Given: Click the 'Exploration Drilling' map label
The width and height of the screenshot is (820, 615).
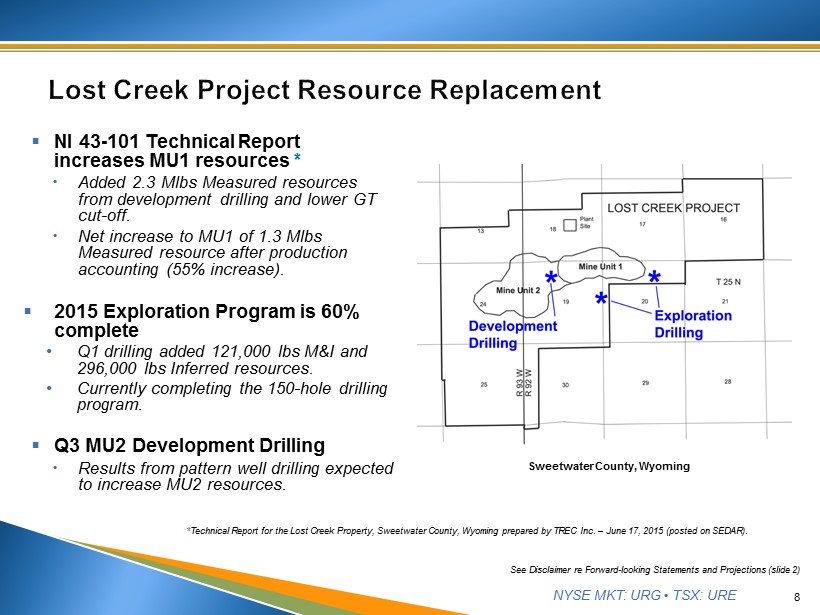Looking at the screenshot, I should (692, 324).
